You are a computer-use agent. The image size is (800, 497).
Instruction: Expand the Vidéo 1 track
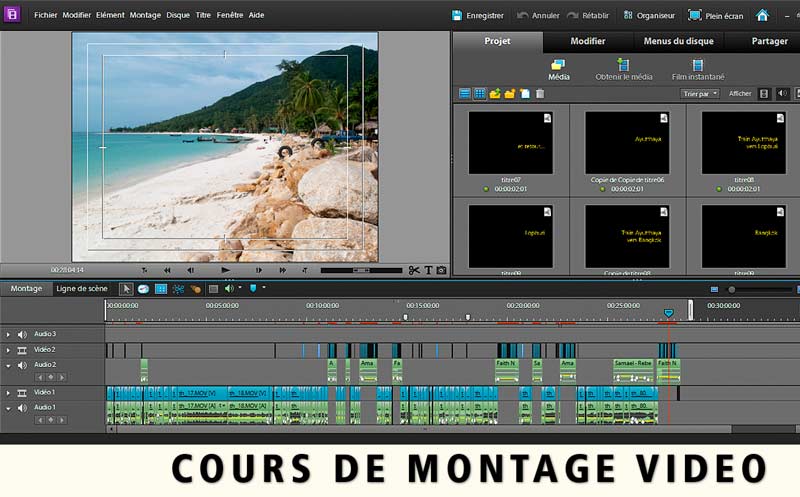tap(8, 393)
